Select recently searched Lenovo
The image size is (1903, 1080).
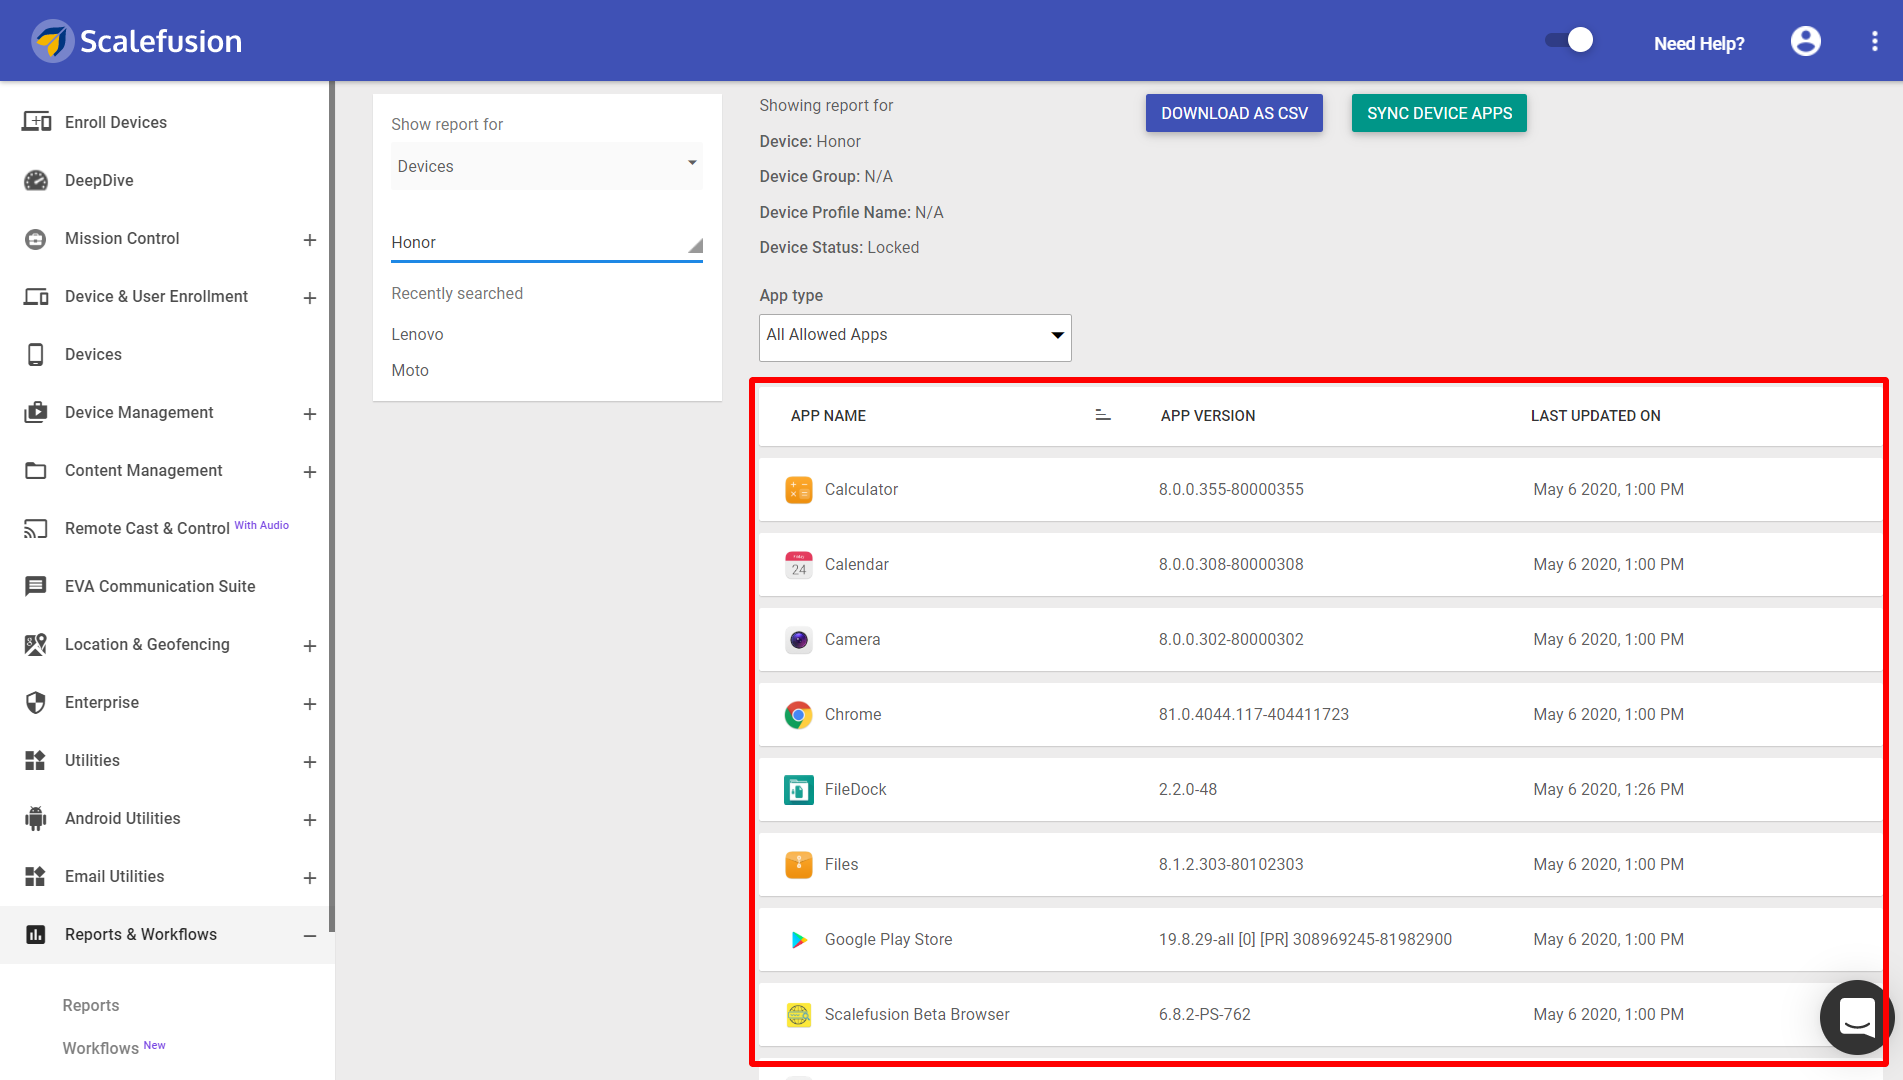click(x=417, y=334)
